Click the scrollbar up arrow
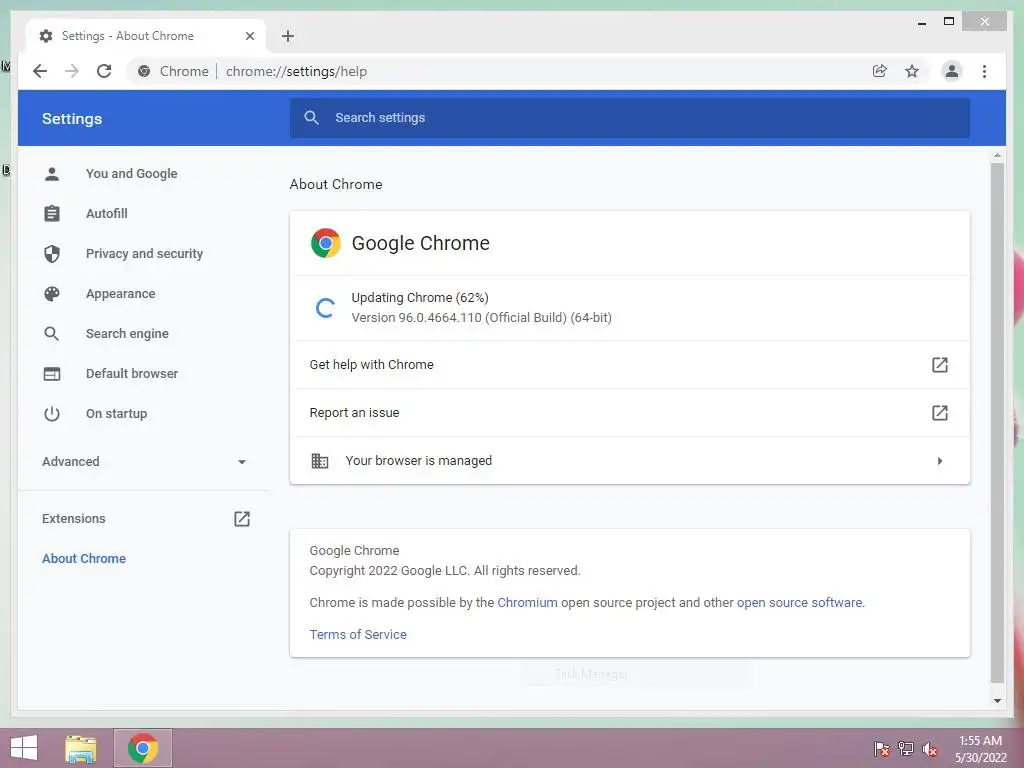The width and height of the screenshot is (1024, 768). pos(997,155)
